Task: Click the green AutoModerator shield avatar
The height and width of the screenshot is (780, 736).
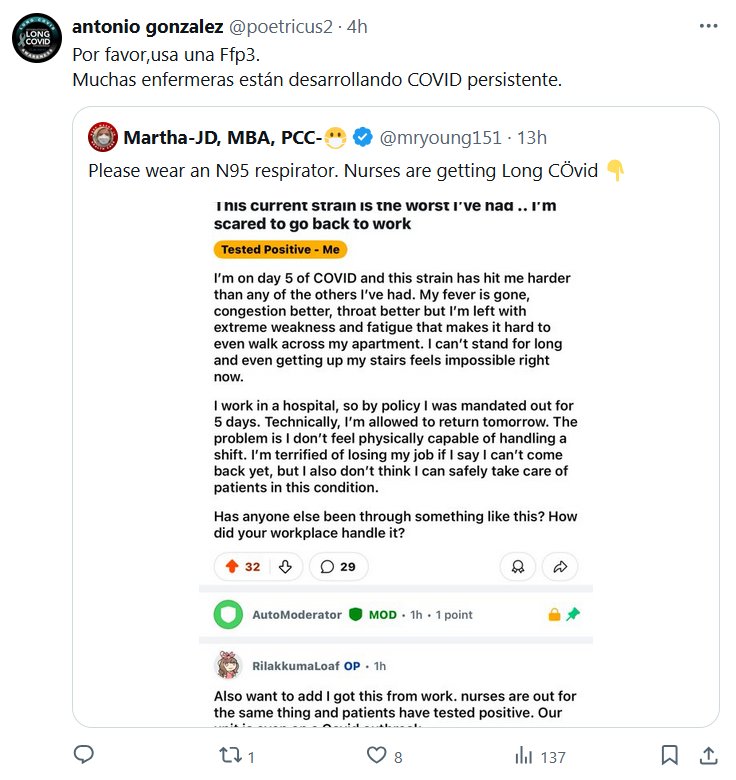Action: pos(228,614)
